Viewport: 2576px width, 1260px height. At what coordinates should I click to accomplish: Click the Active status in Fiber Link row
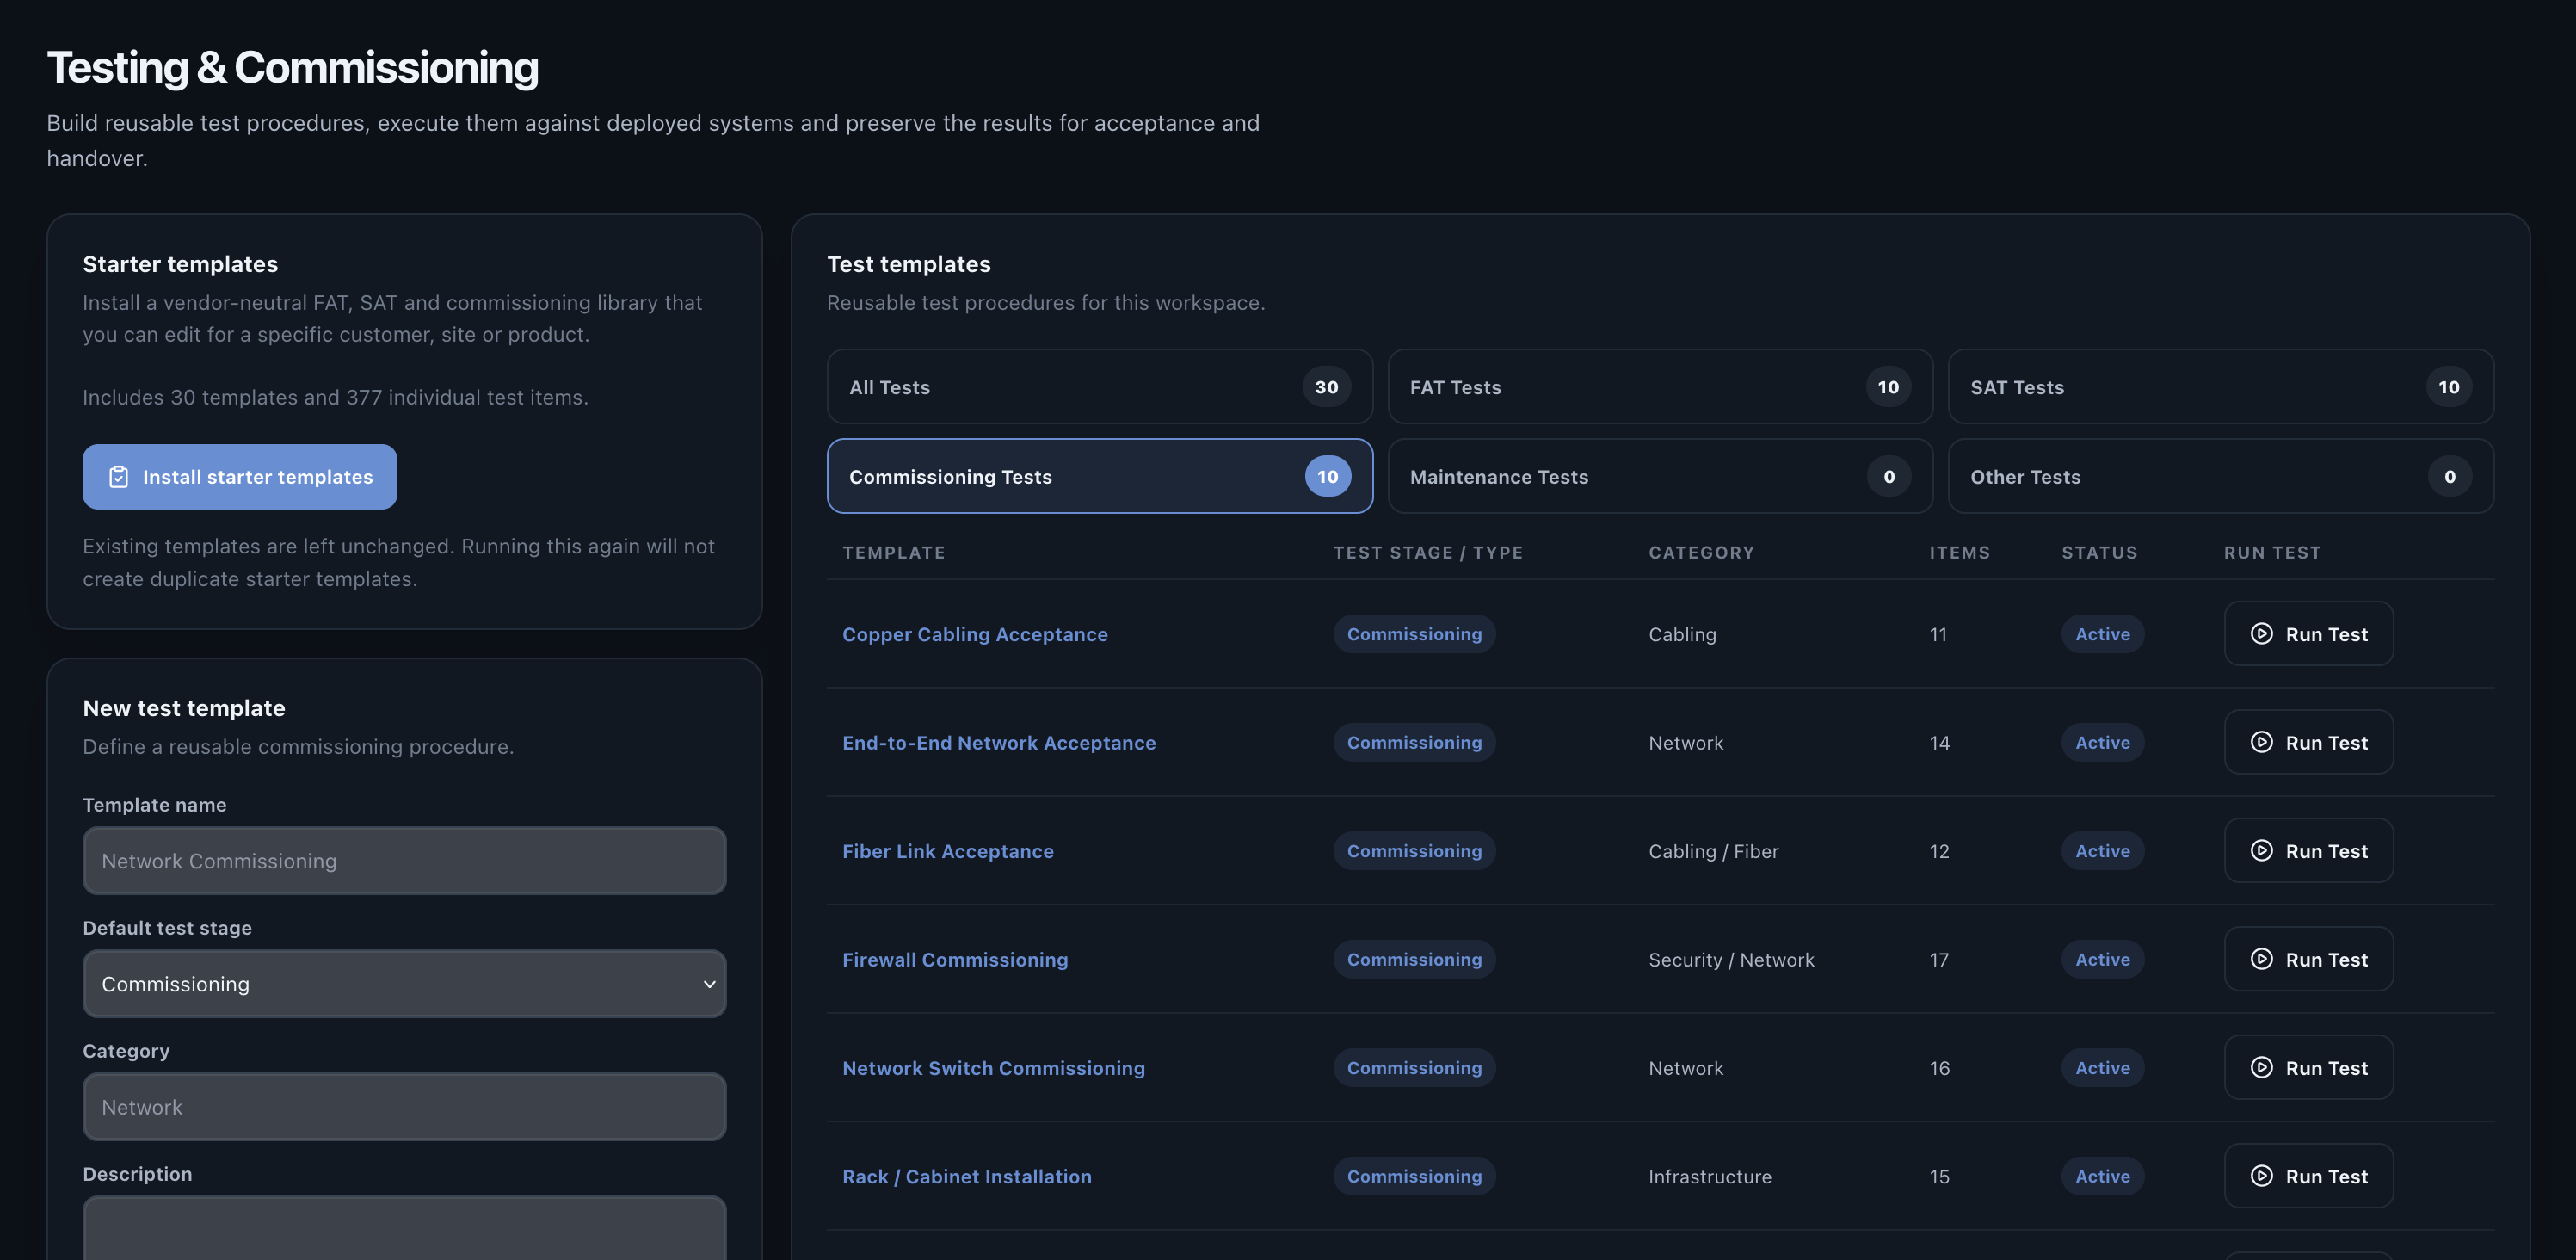tap(2102, 851)
